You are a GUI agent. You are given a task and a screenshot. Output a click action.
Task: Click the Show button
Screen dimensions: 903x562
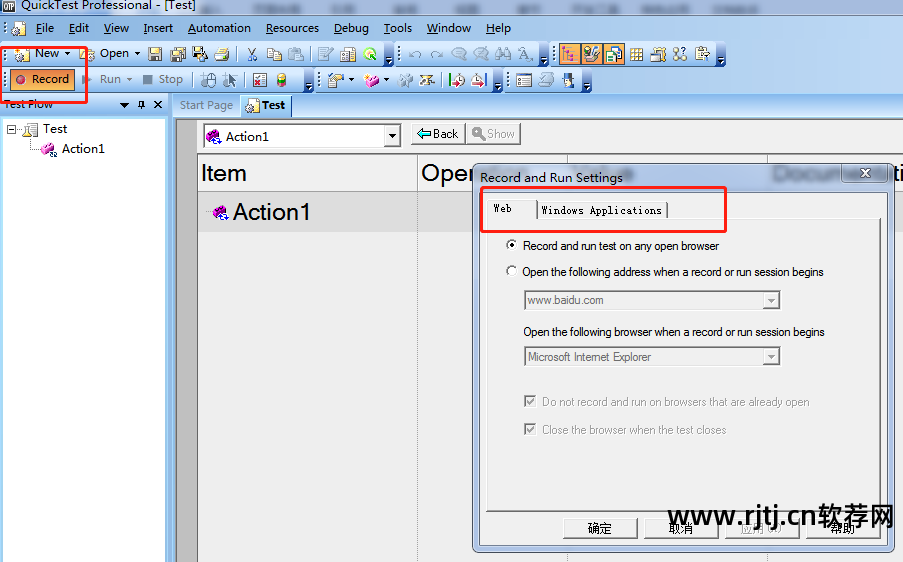(494, 134)
